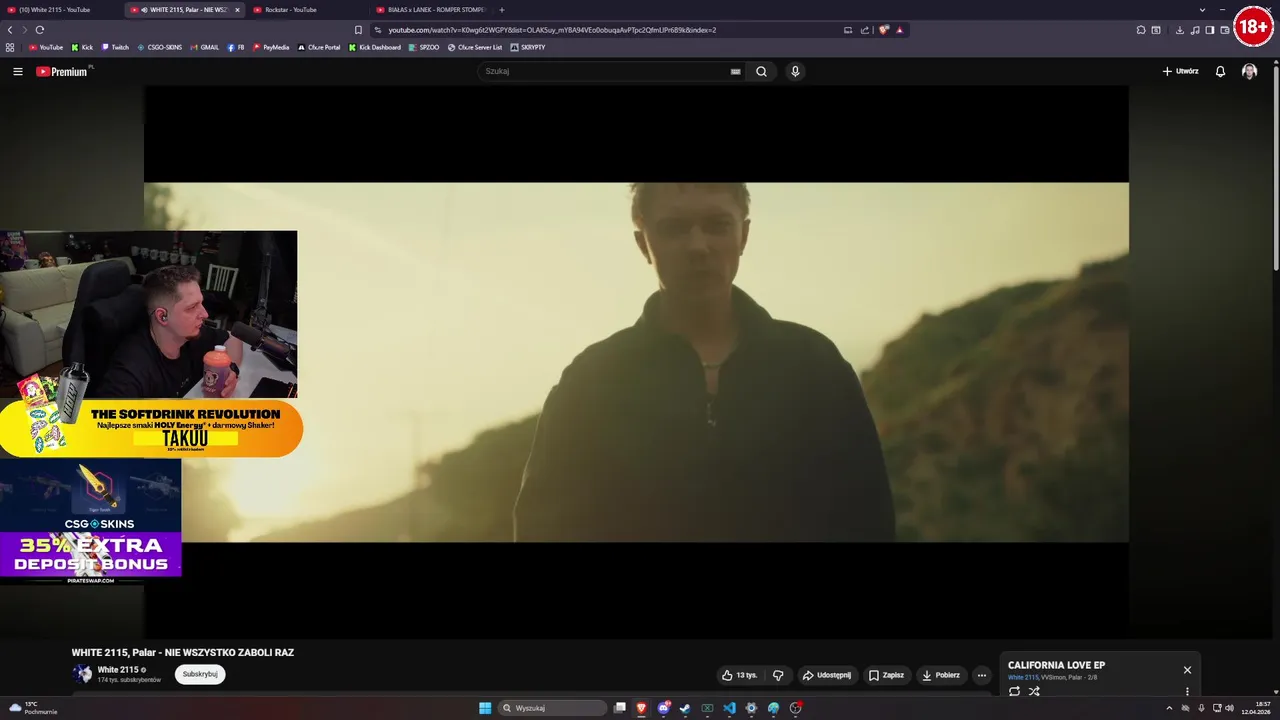Open Steam from the taskbar
This screenshot has height=720, width=1280.
[685, 708]
